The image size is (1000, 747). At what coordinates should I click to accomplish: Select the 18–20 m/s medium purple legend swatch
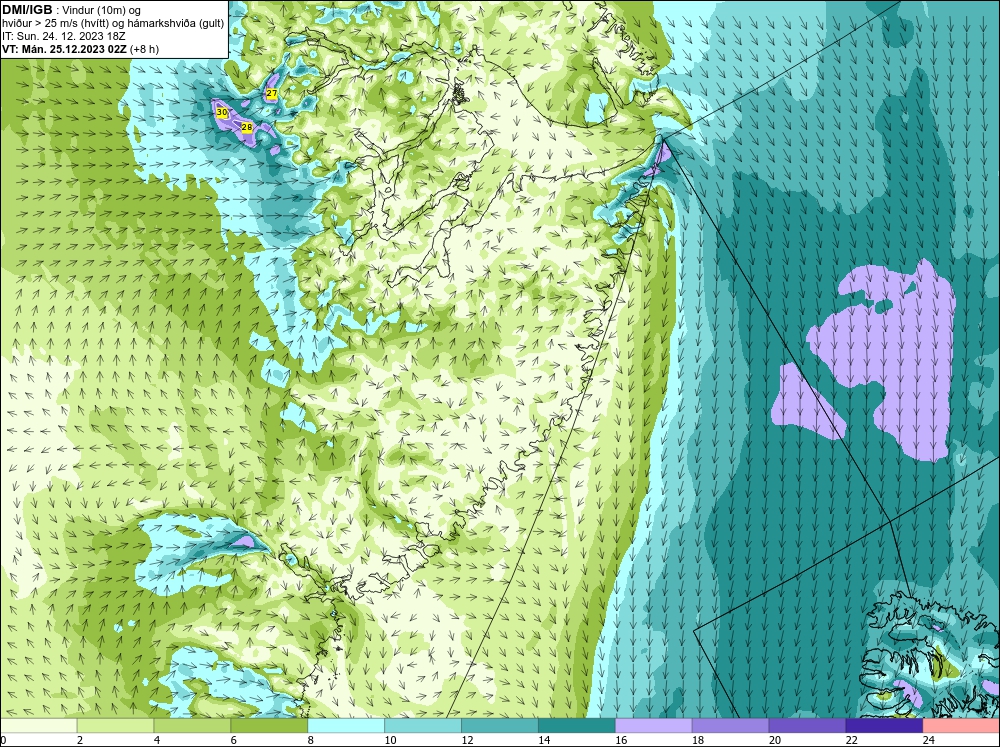click(730, 726)
